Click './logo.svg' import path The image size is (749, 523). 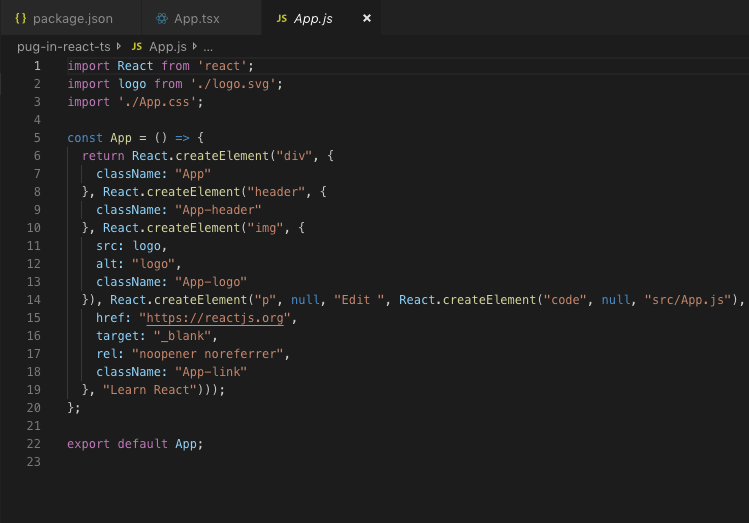(233, 84)
